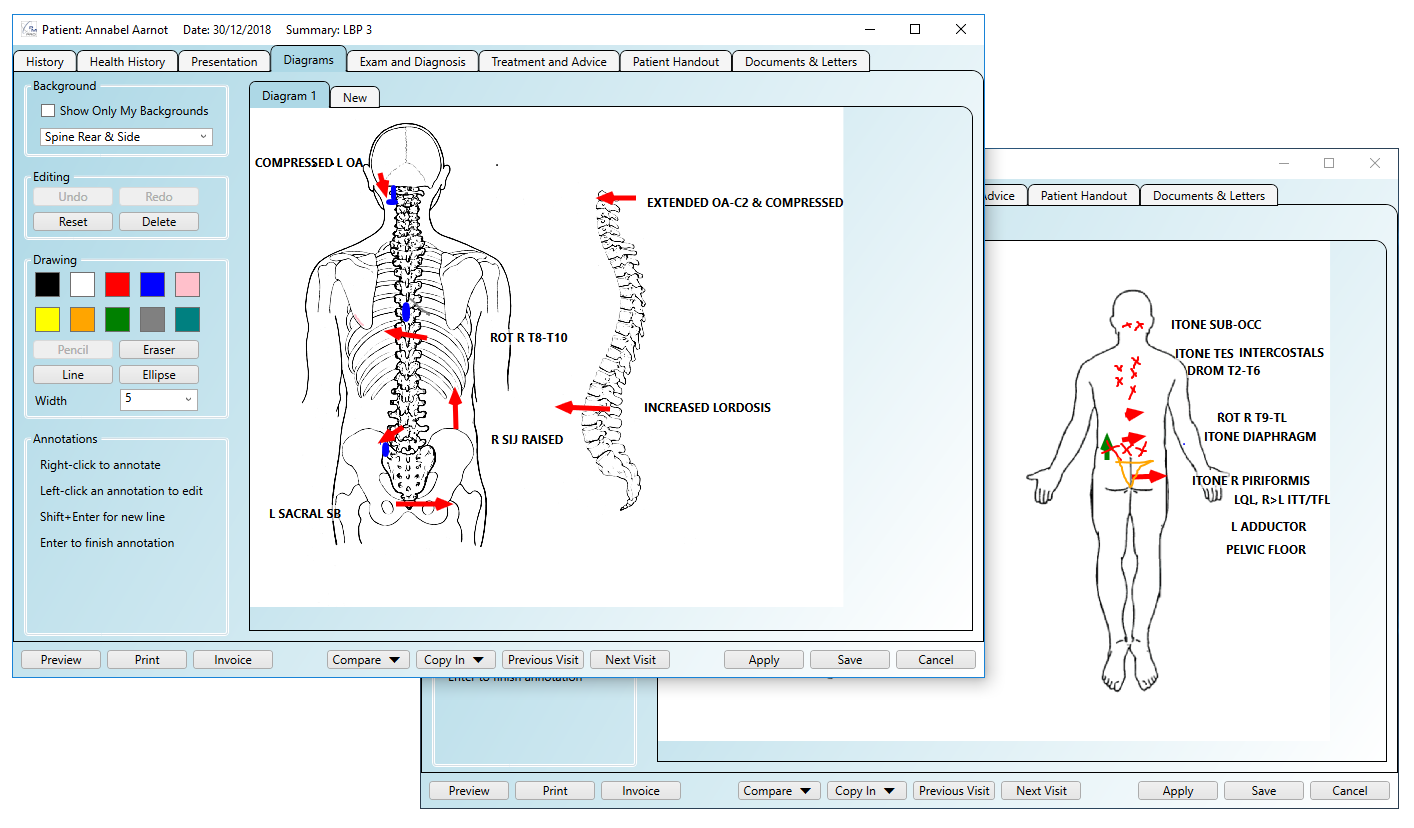Edit the R SIJ RAISED annotation
Image resolution: width=1414 pixels, height=828 pixels.
point(527,439)
